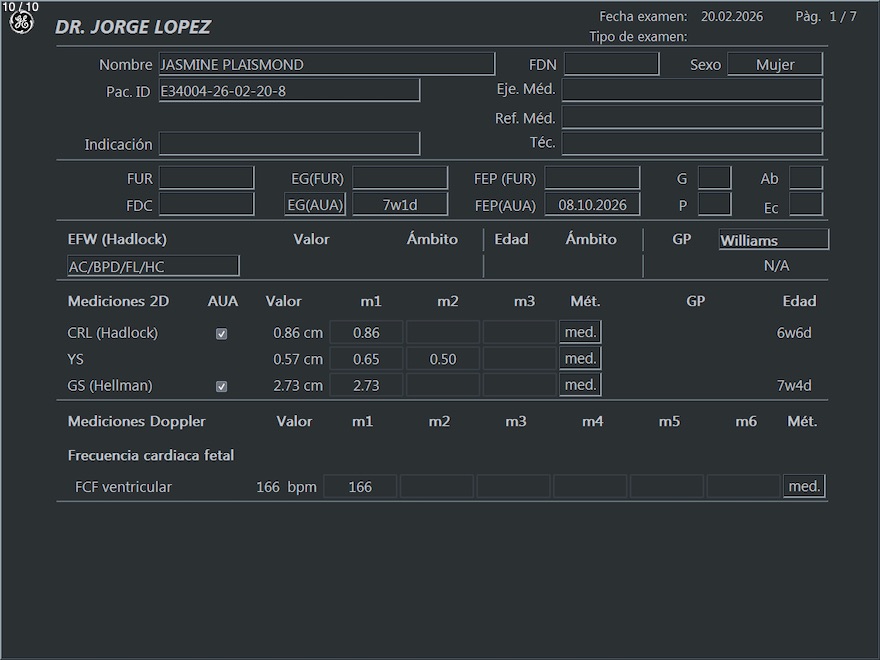Toggle the CRL (Hadlock) AUA checkbox

222,334
